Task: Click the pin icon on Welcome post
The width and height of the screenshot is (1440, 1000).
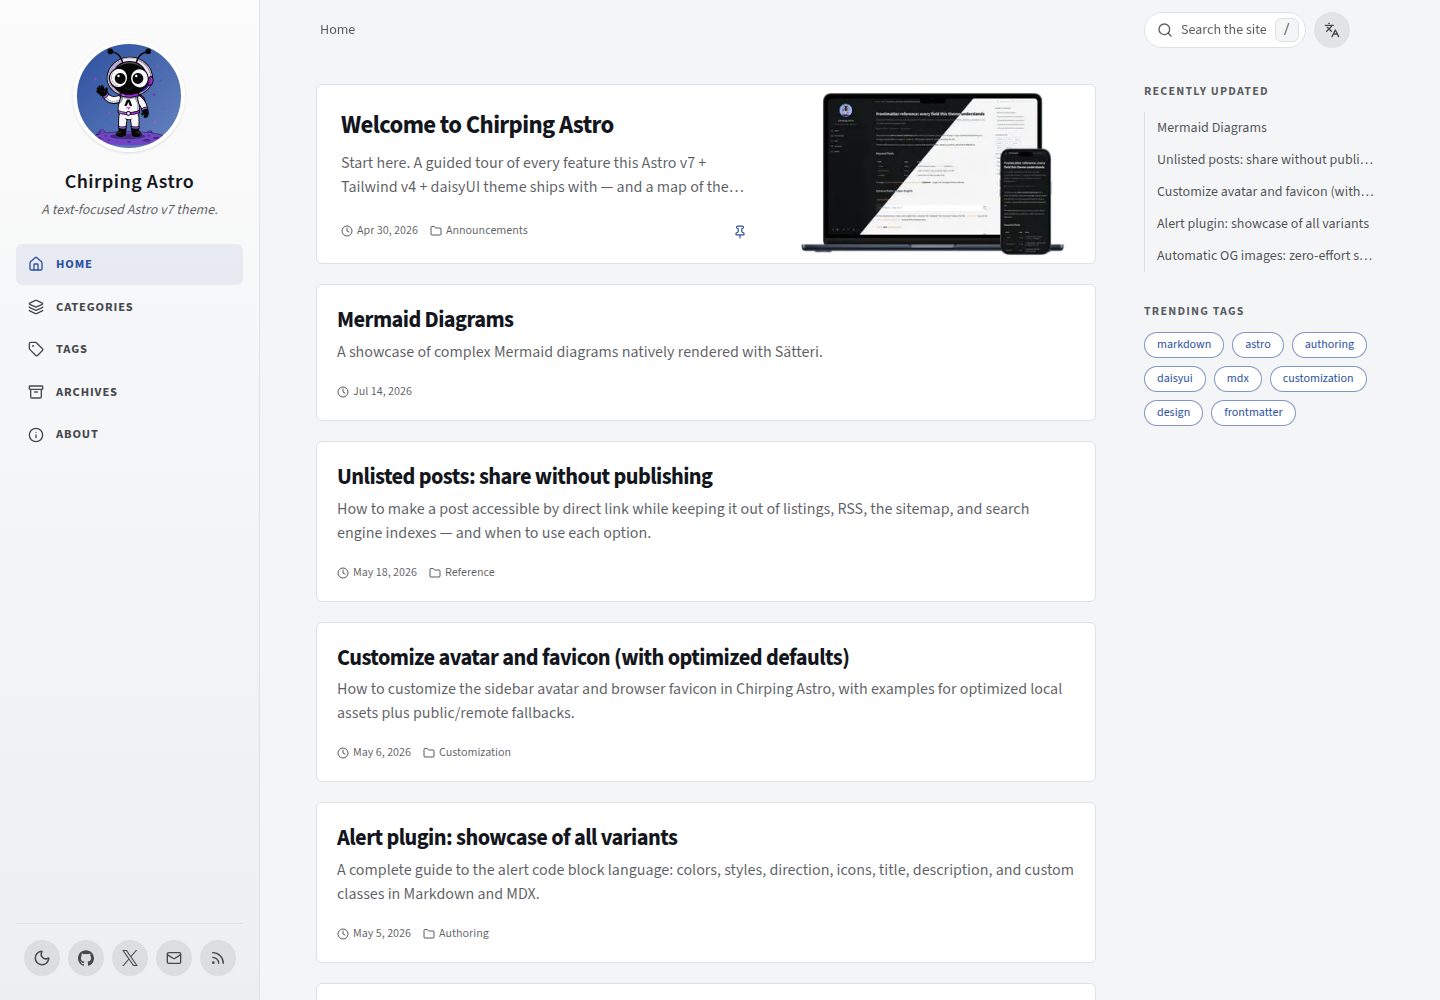Action: tap(740, 231)
